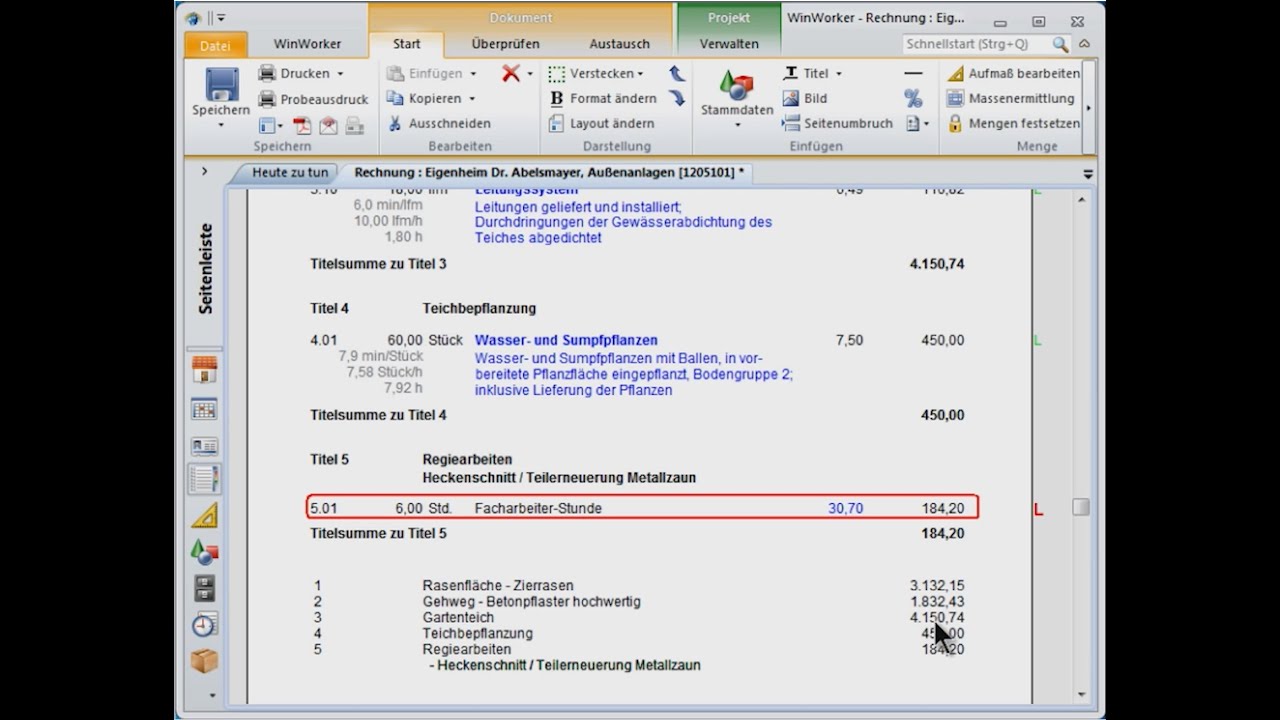Click Massenermittlung in the ribbon

[1010, 98]
